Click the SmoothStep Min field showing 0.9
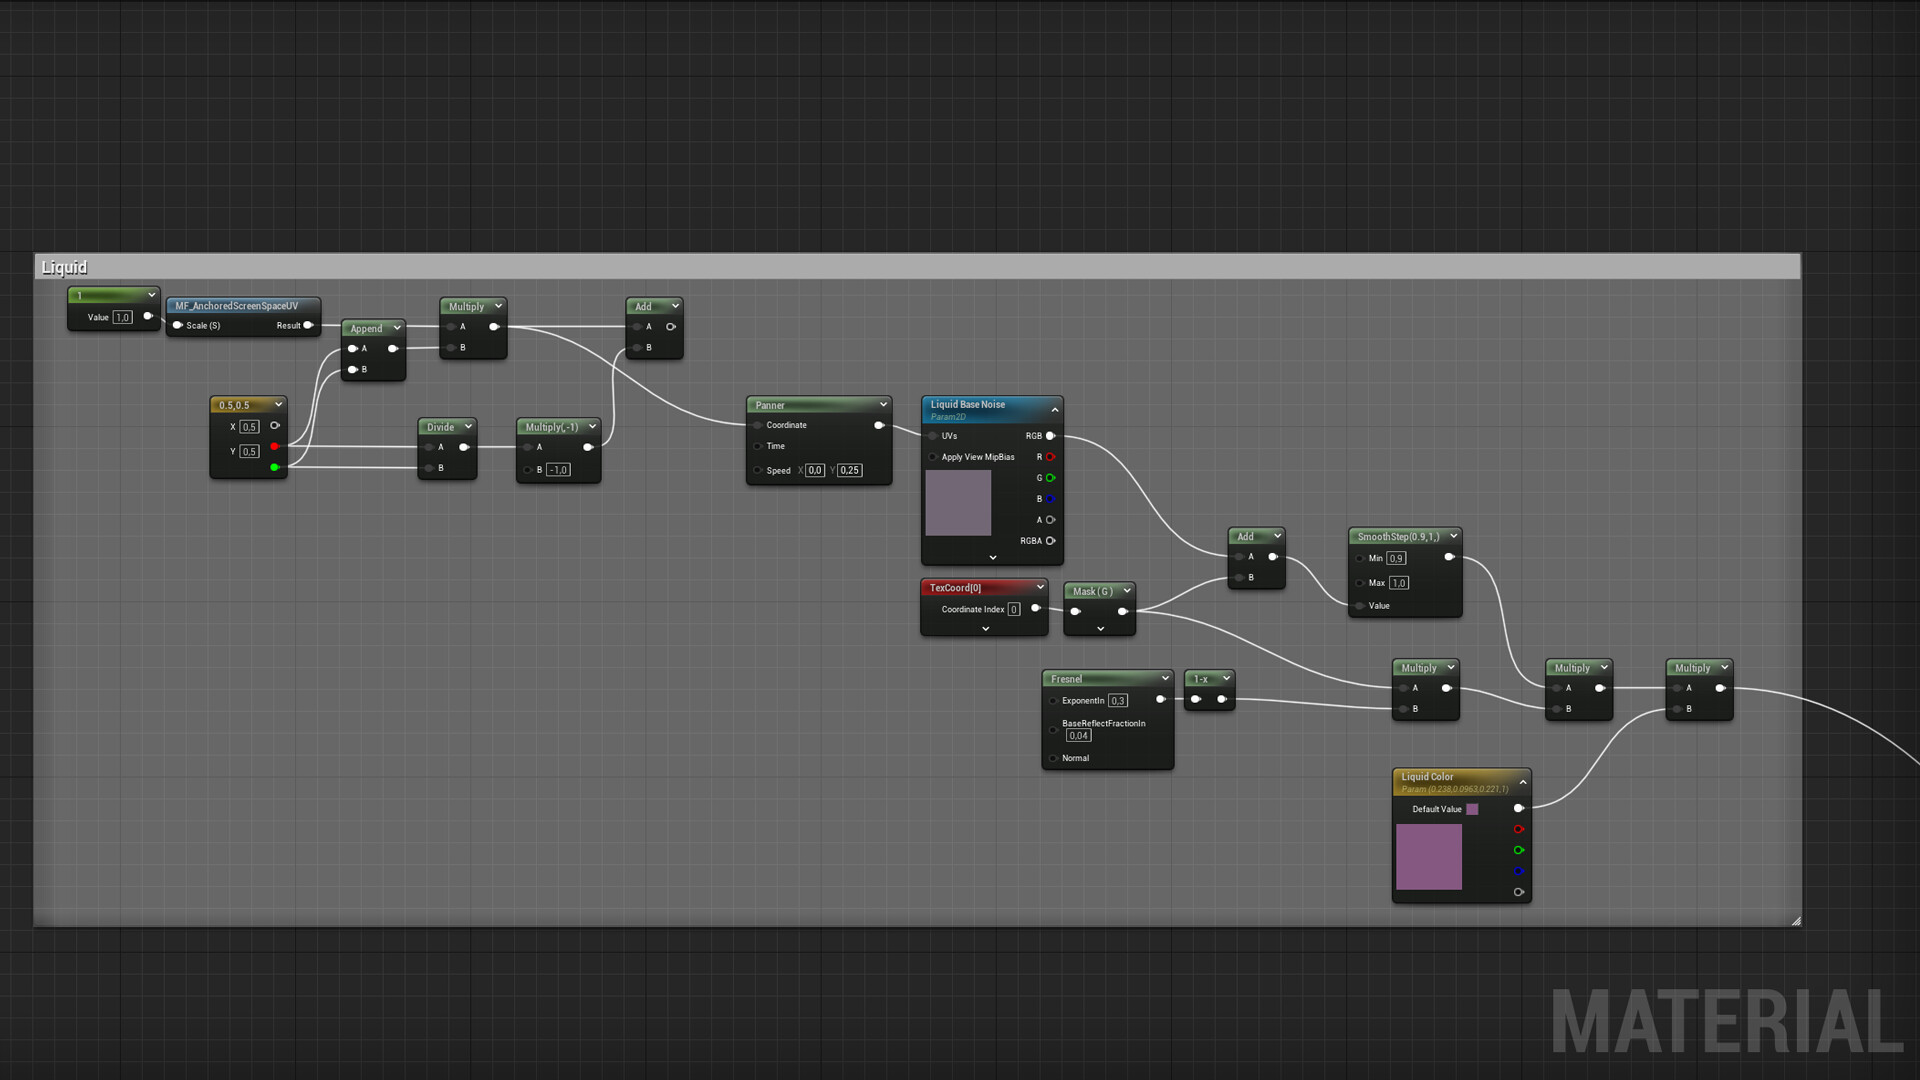1920x1080 pixels. (x=1396, y=558)
